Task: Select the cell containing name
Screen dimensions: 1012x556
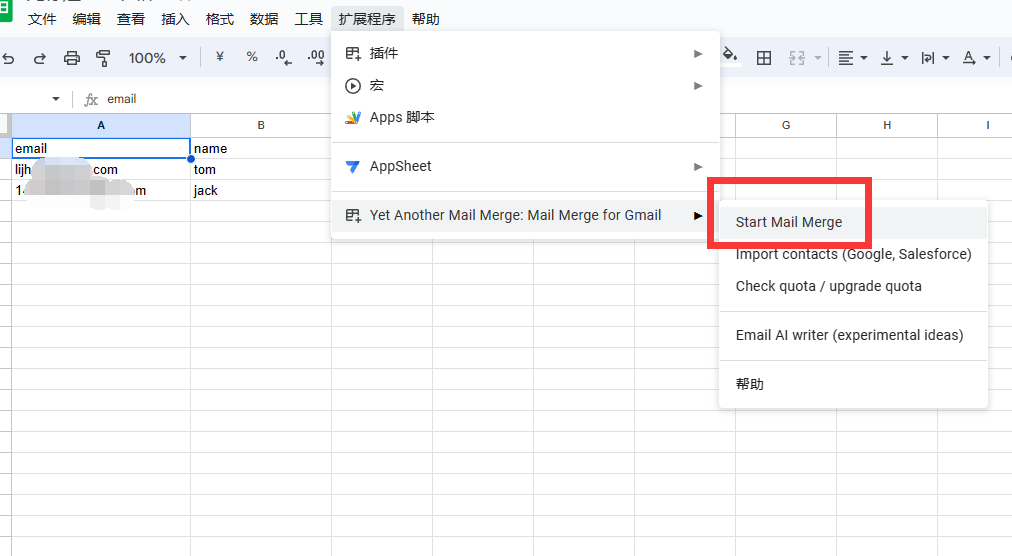Action: [x=261, y=149]
